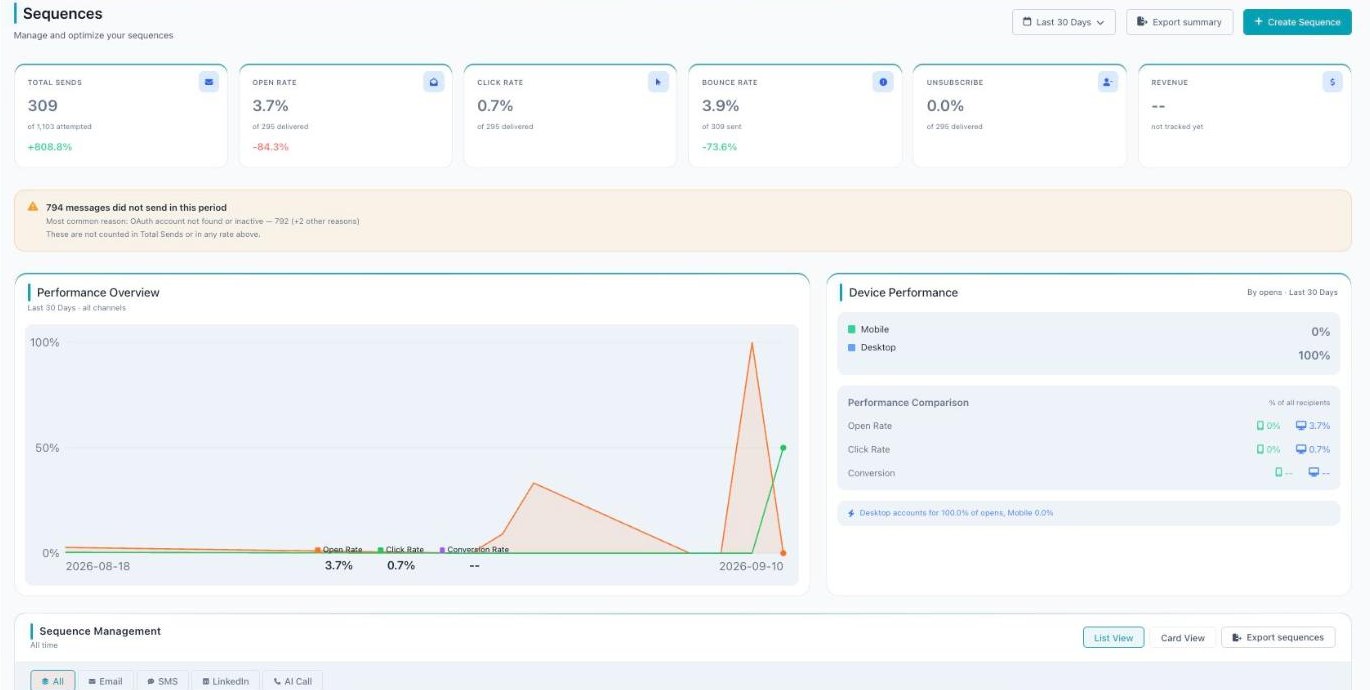The height and width of the screenshot is (690, 1370).
Task: Click the cursor icon on Click Rate card
Action: [x=658, y=82]
